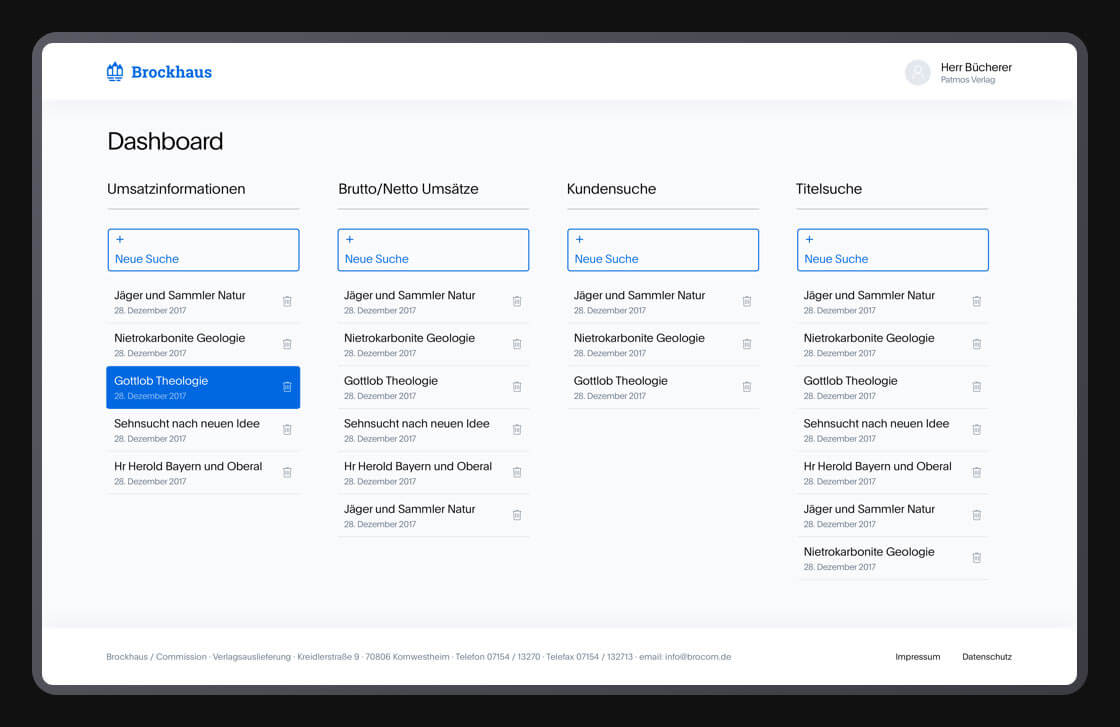Delete last Nietrokarbonite Geologie in Titelsuche
Image resolution: width=1120 pixels, height=727 pixels.
tap(976, 557)
